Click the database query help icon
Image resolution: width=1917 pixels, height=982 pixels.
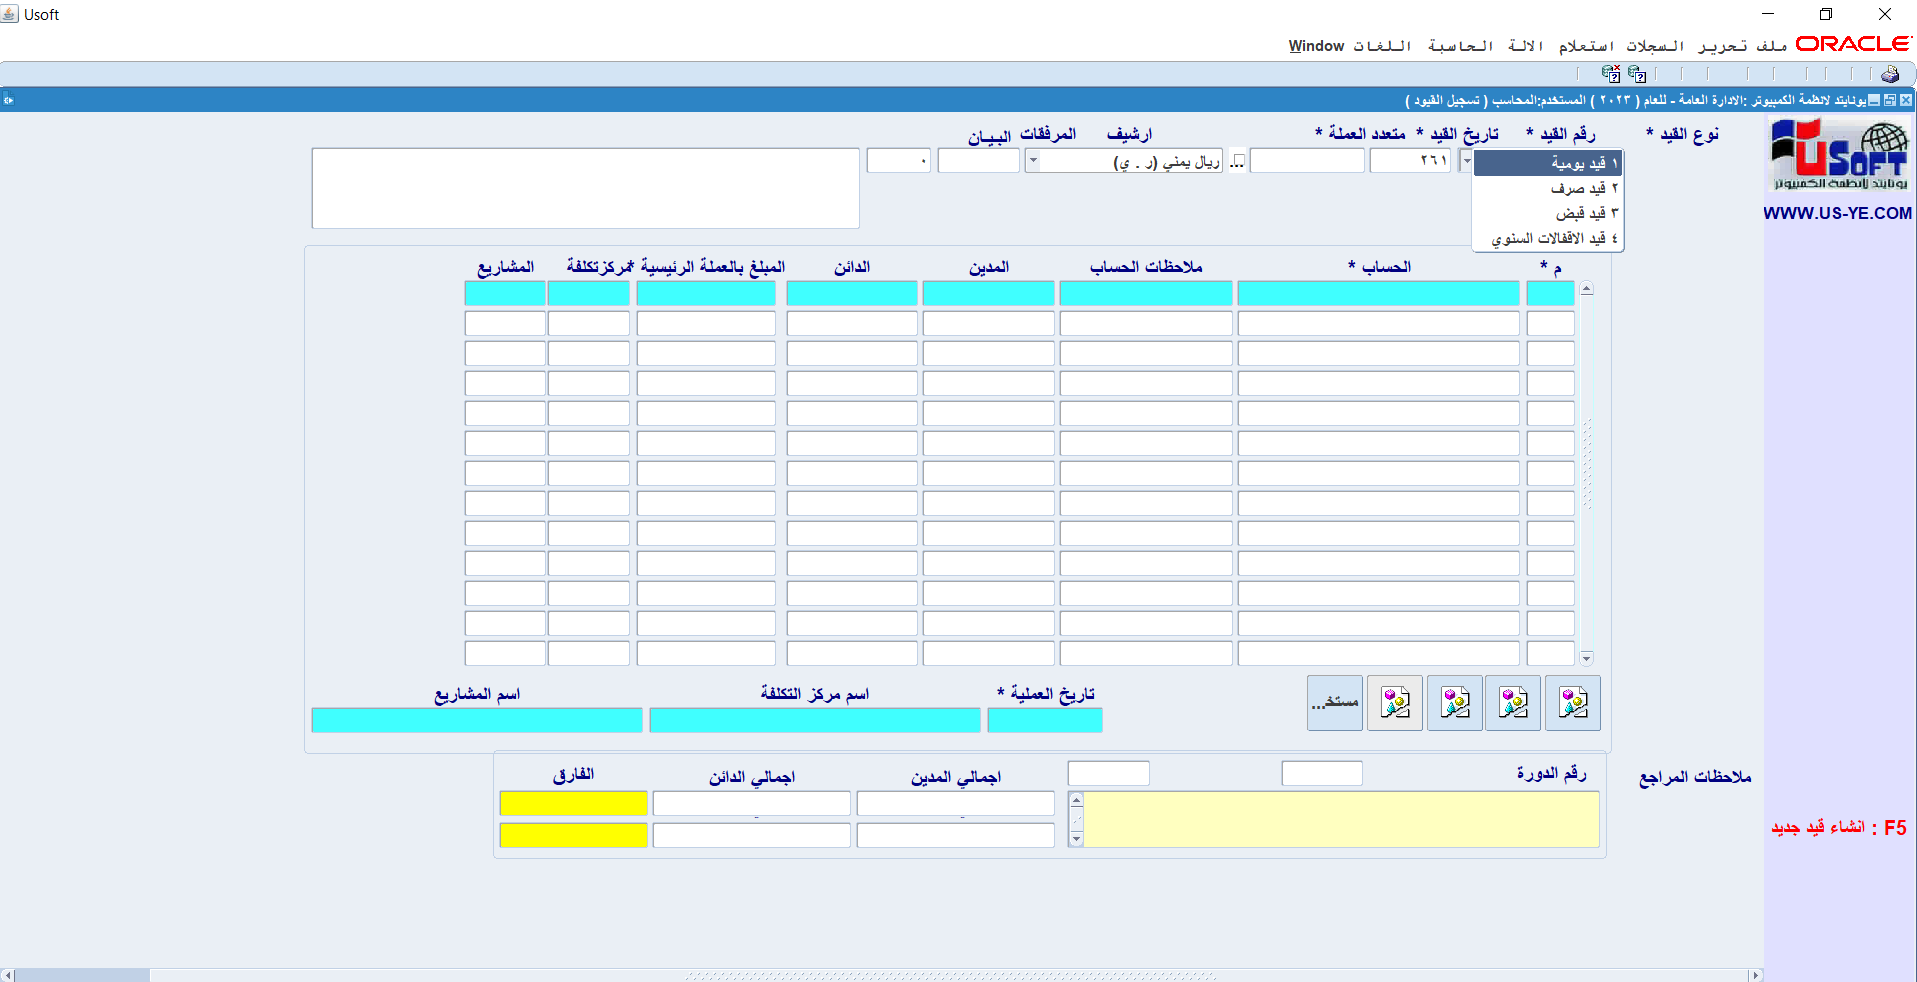pos(1636,74)
